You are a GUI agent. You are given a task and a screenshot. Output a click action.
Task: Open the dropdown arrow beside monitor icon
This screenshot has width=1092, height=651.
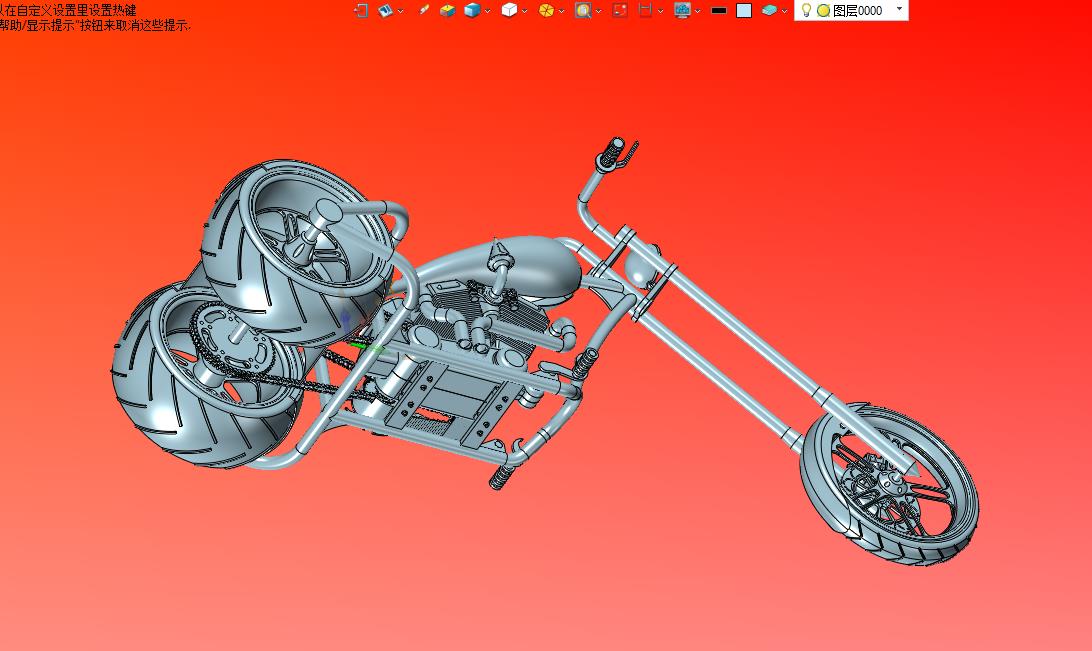pos(697,11)
